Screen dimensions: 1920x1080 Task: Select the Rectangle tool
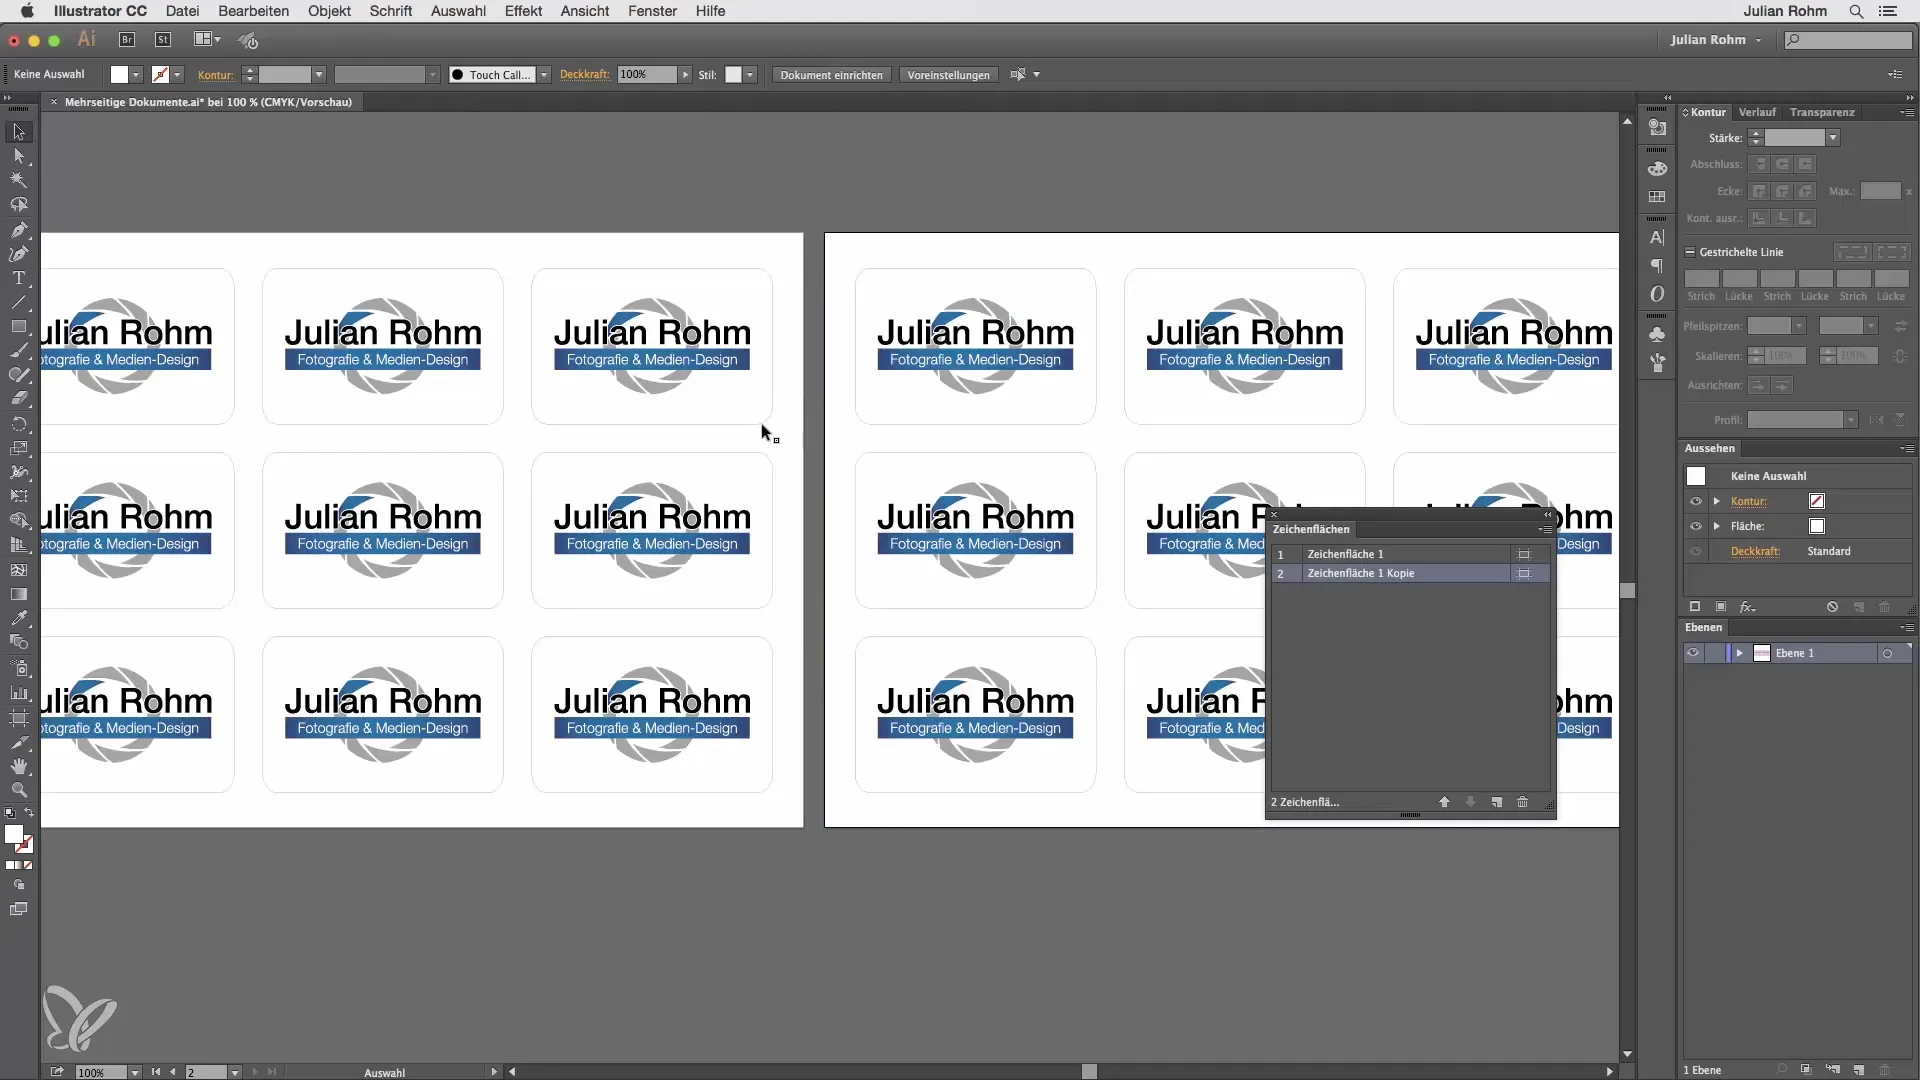[x=18, y=327]
